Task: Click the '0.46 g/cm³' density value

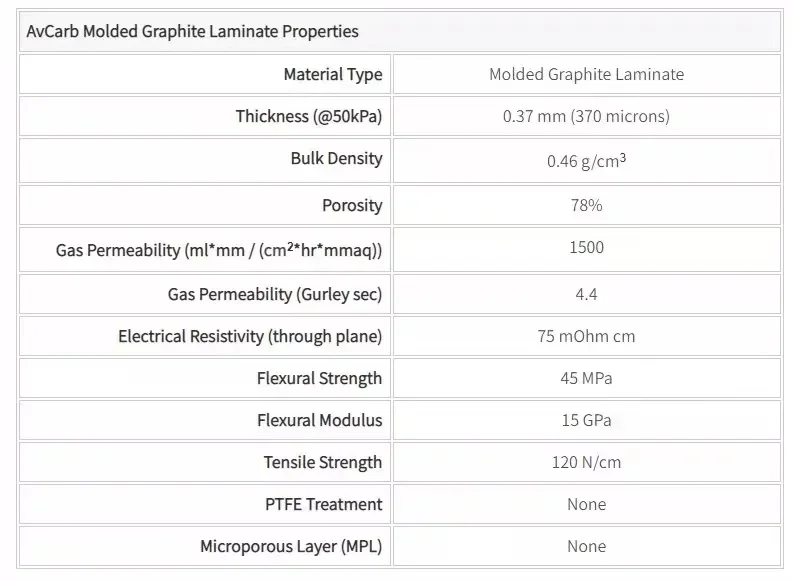Action: tap(586, 160)
